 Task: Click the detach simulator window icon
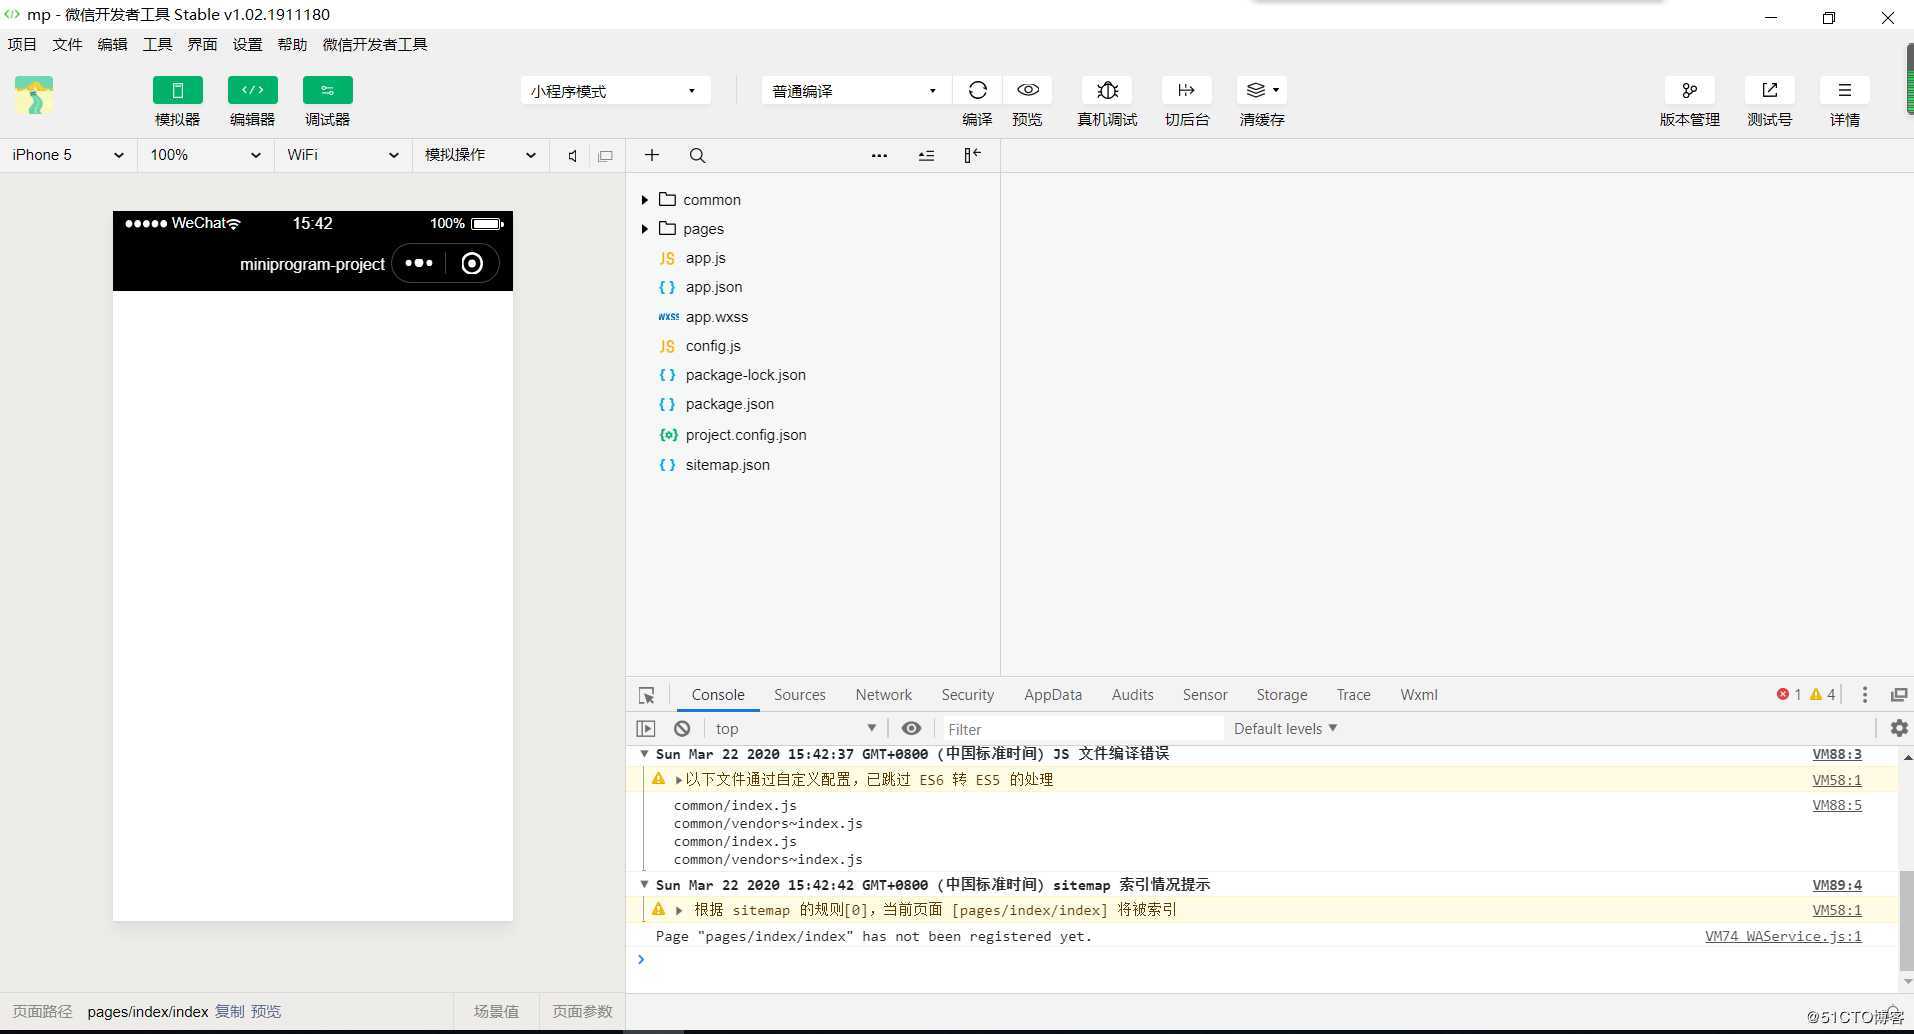tap(605, 156)
